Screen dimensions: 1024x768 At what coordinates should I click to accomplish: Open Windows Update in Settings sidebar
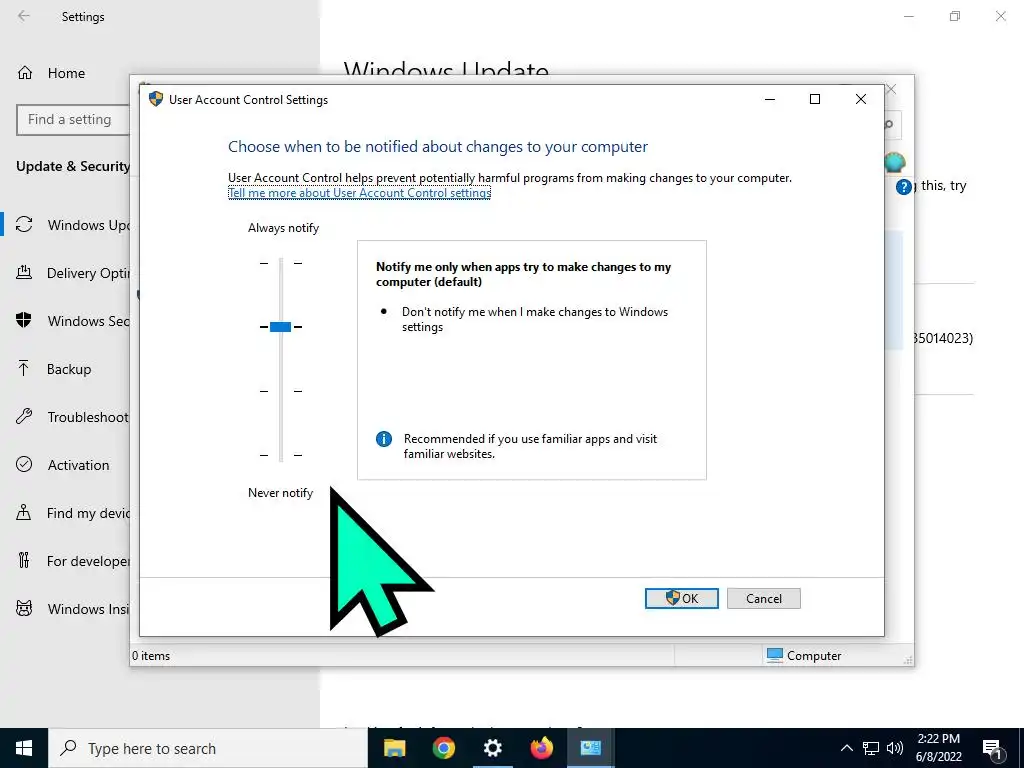click(x=72, y=225)
